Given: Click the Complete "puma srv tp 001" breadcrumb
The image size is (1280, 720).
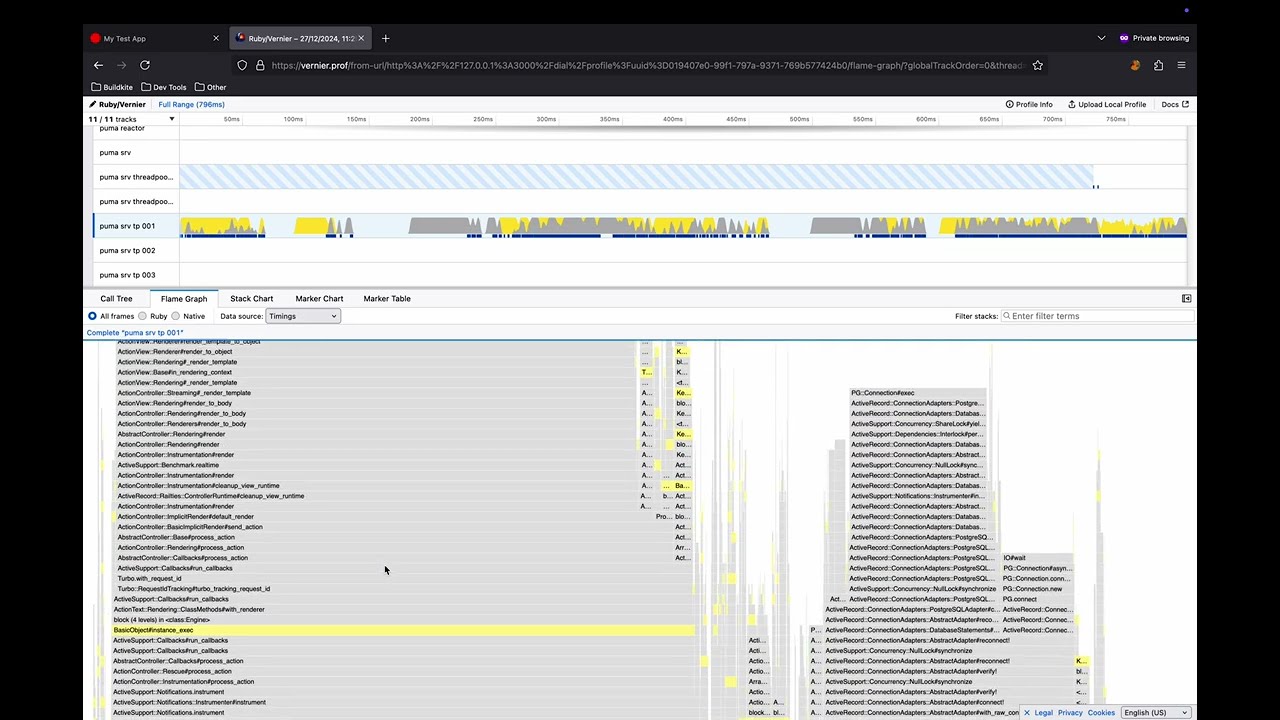Looking at the screenshot, I should pyautogui.click(x=135, y=332).
